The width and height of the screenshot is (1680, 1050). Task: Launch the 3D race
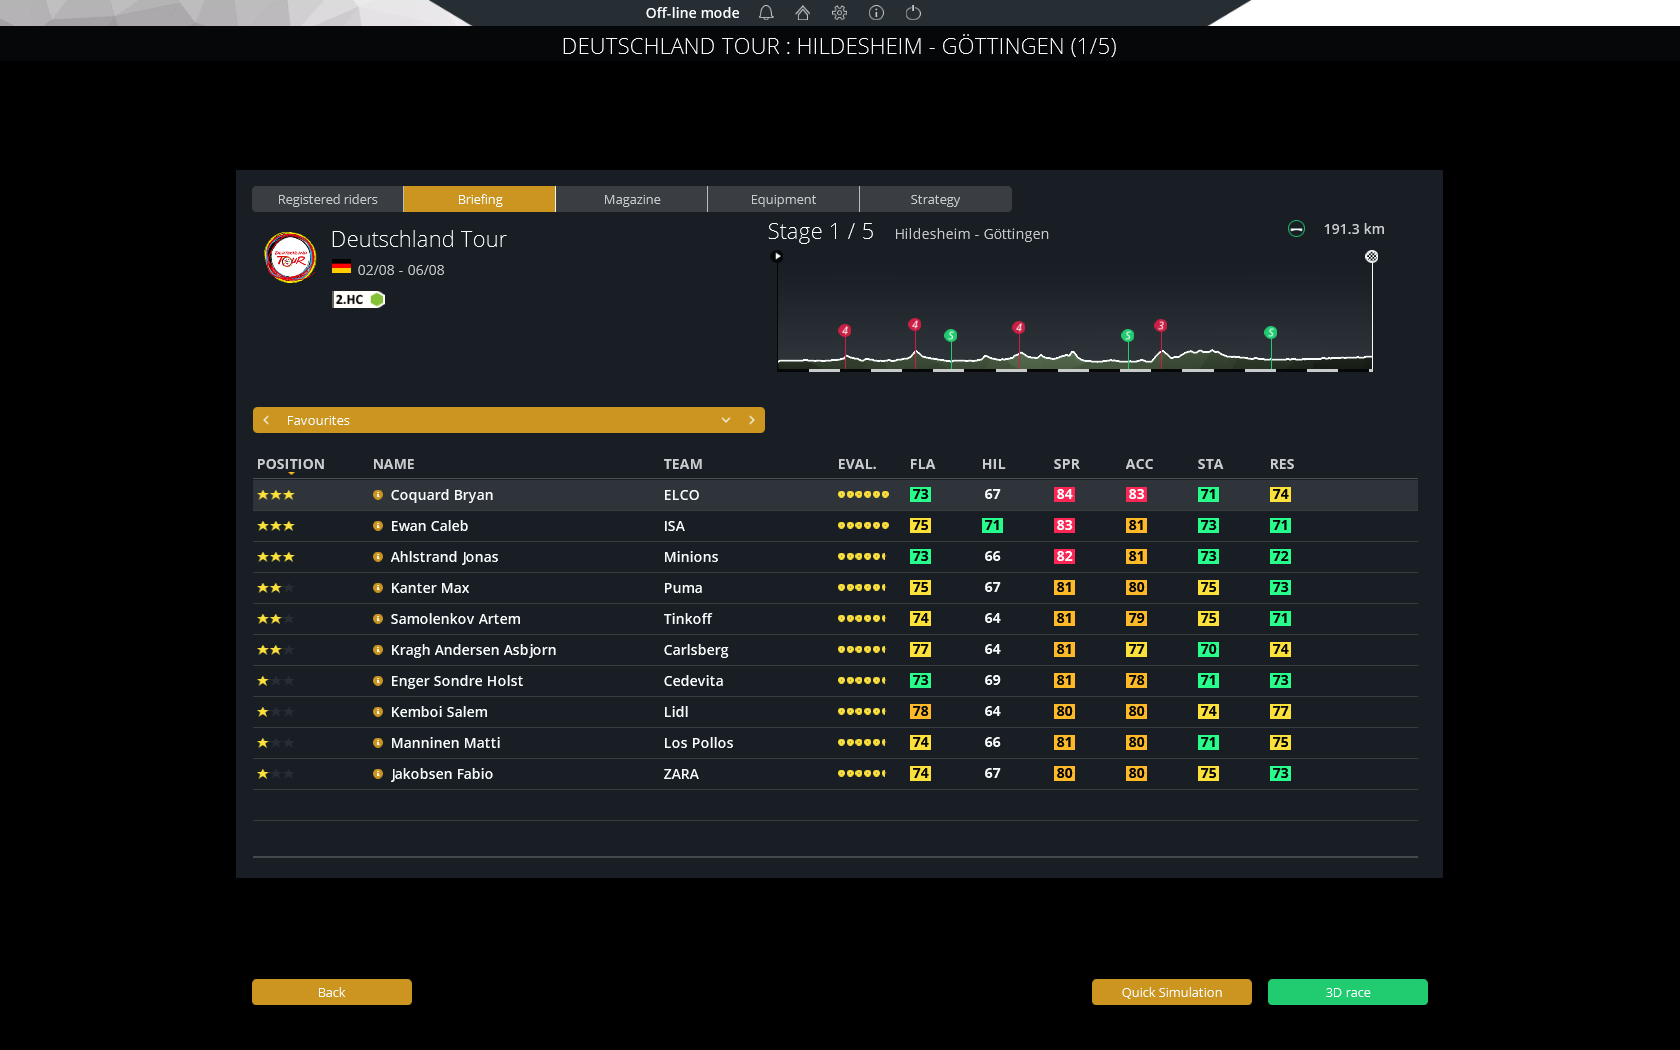pyautogui.click(x=1348, y=992)
